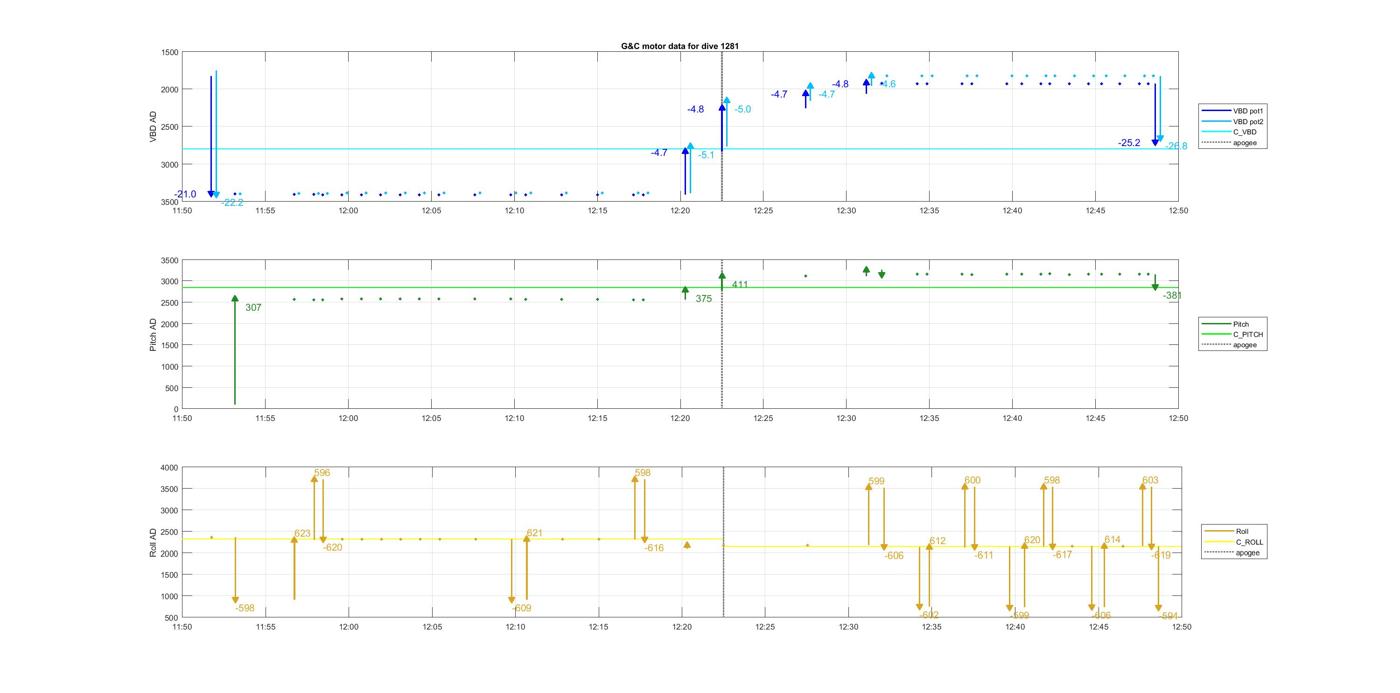
Task: Click the '-381' pitch data label
Action: click(x=1172, y=295)
